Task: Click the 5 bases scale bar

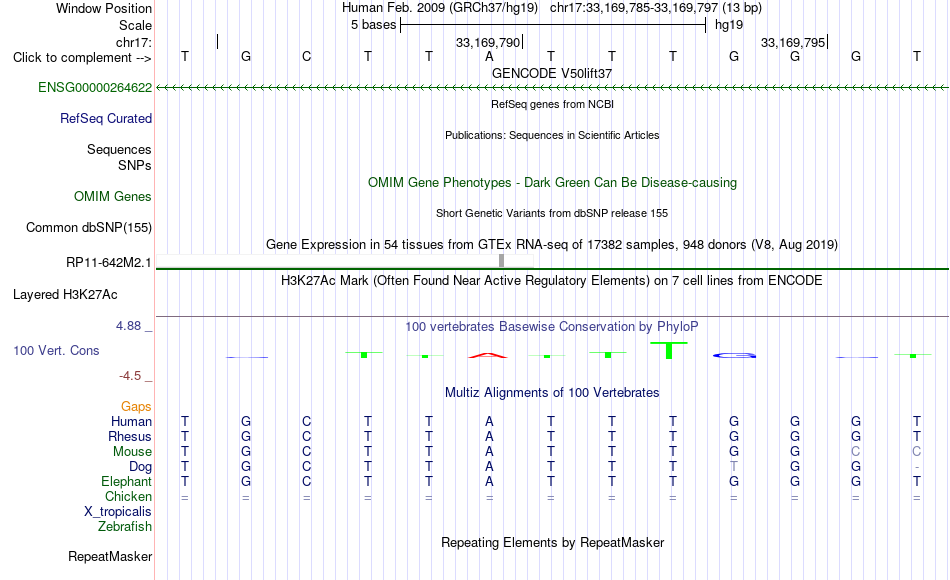Action: pos(553,25)
